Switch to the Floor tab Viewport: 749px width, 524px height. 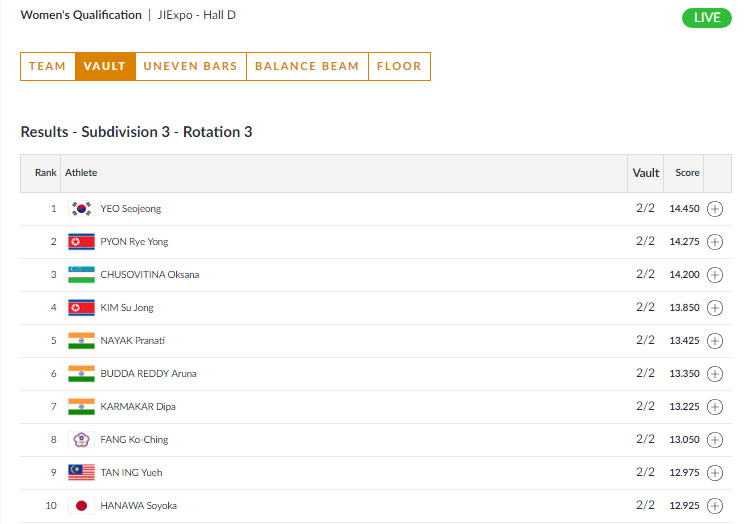[x=399, y=66]
